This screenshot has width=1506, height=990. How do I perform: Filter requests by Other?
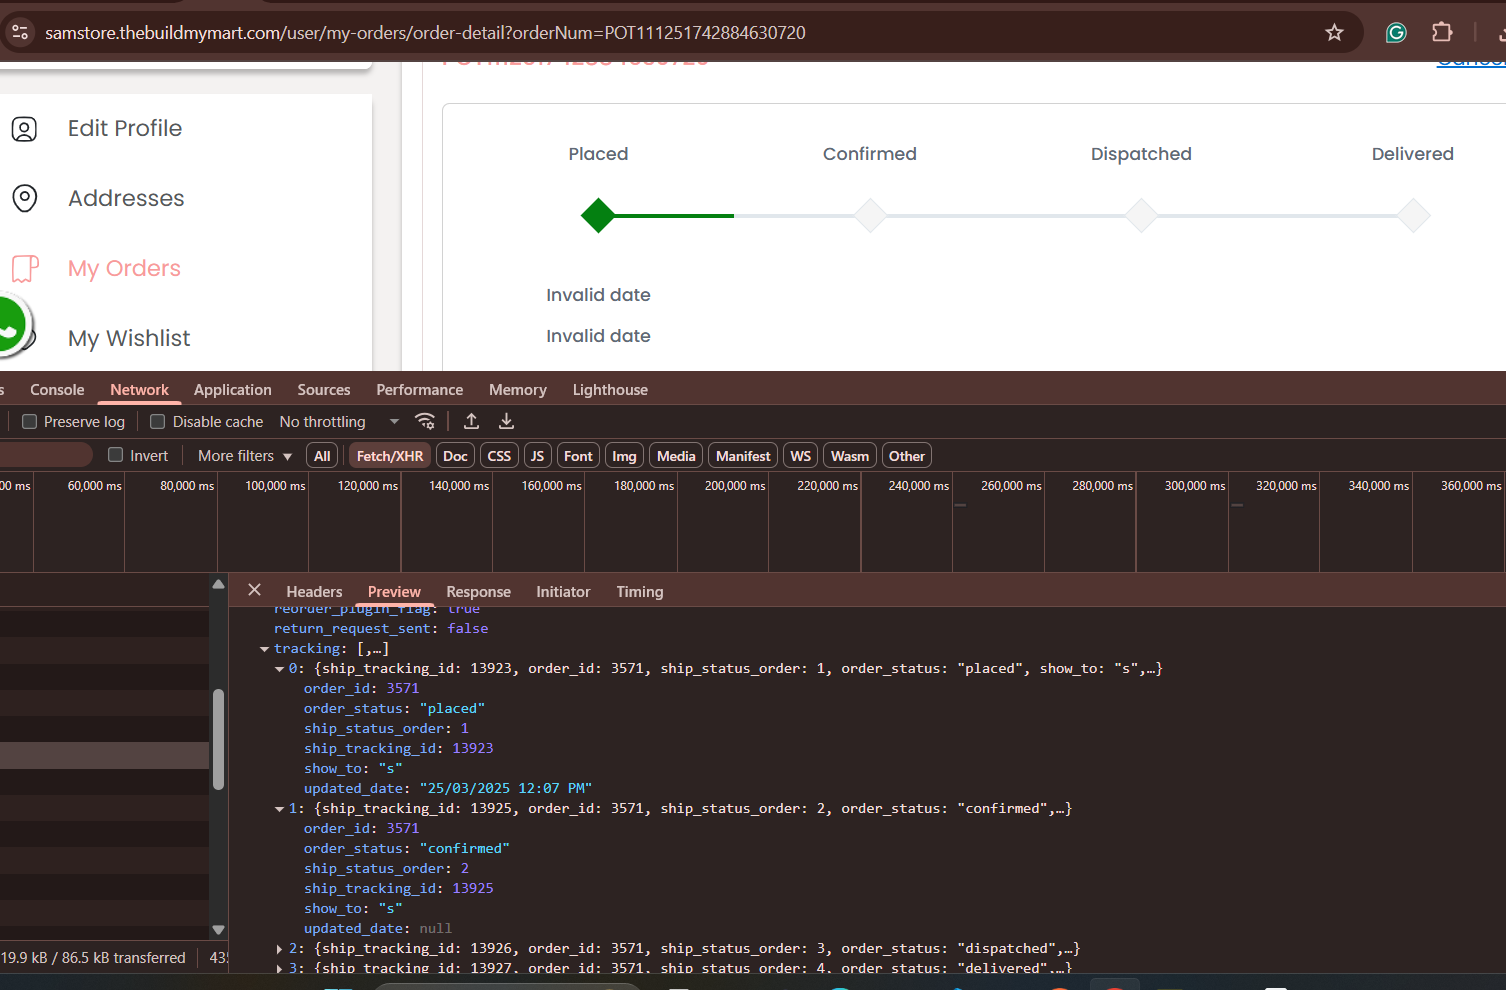click(907, 456)
